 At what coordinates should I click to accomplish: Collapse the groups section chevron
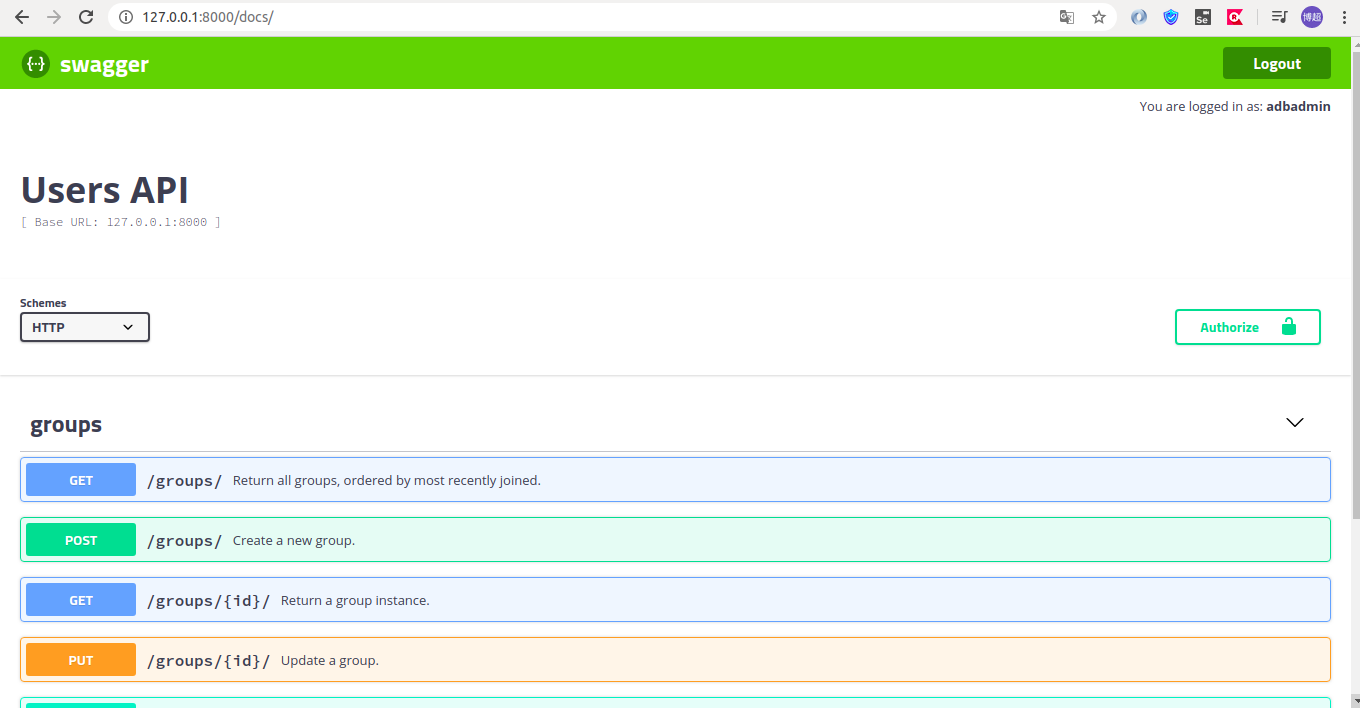click(x=1295, y=423)
